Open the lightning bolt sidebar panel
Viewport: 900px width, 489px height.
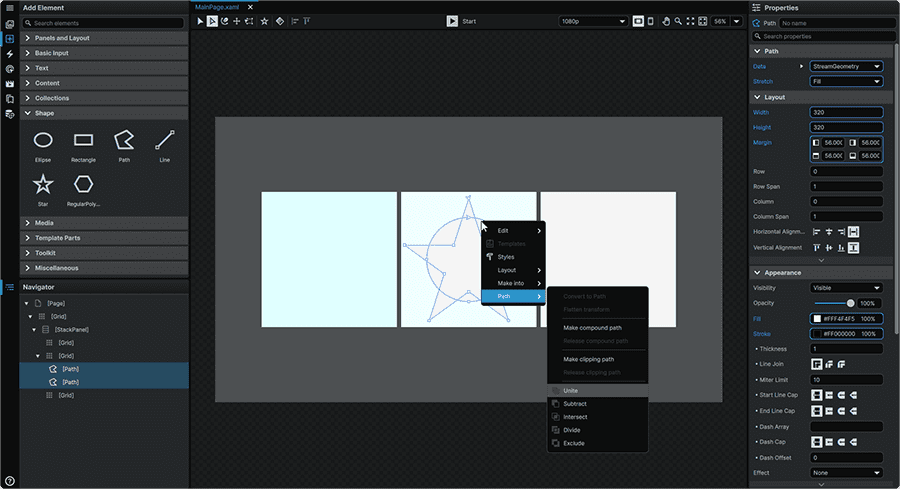(x=10, y=54)
